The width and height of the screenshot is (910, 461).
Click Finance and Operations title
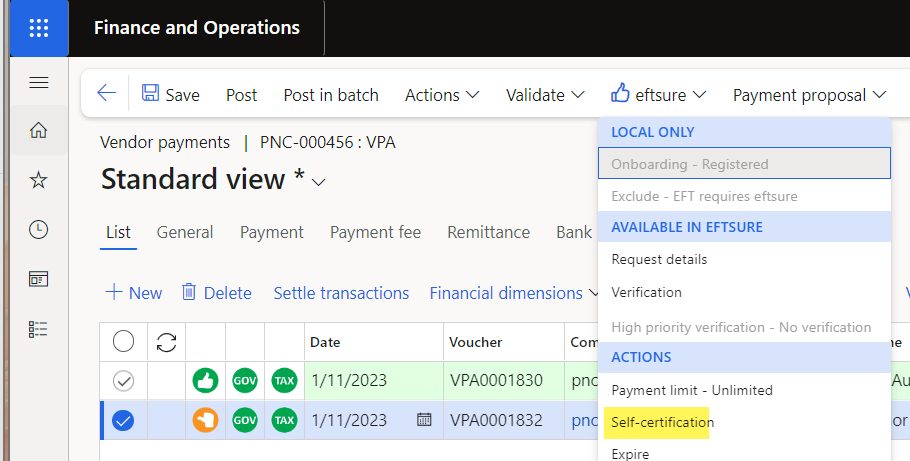[x=197, y=28]
